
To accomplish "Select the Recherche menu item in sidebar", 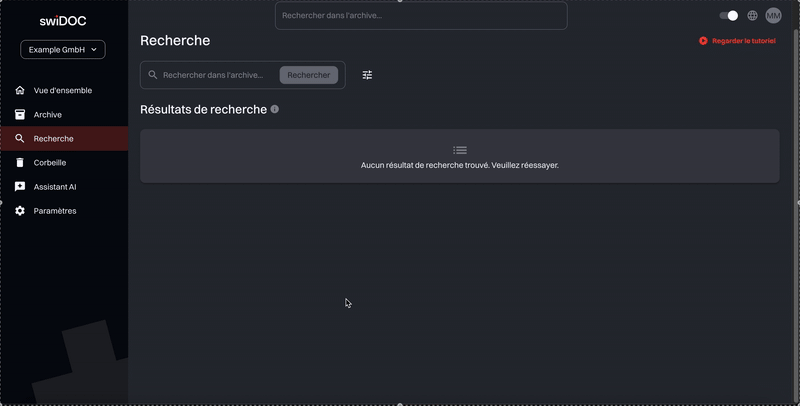I will click(54, 139).
